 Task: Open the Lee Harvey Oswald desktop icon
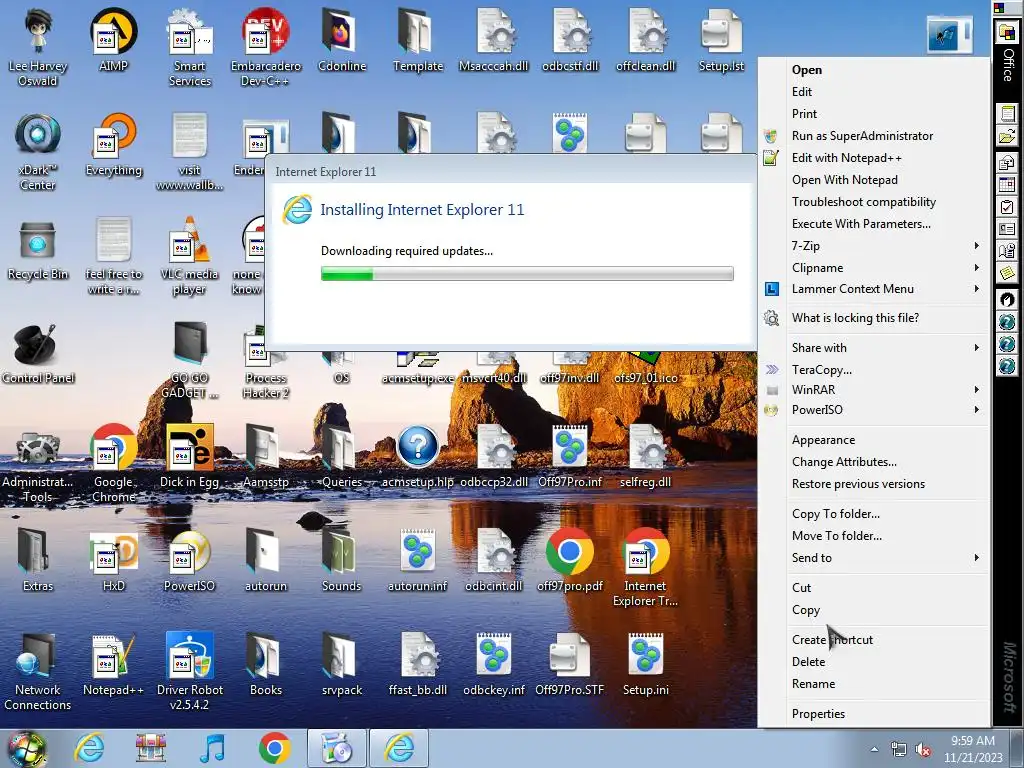coord(37,47)
